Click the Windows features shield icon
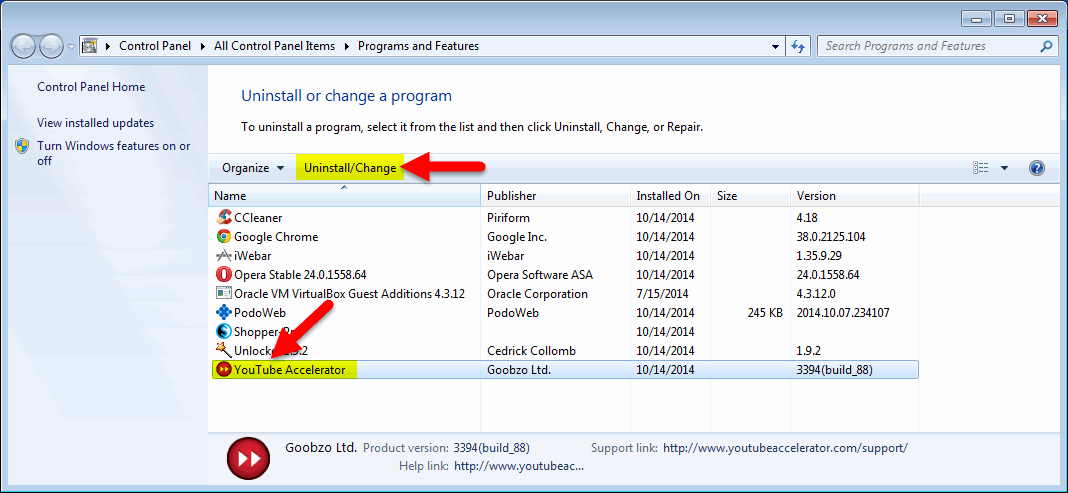Image resolution: width=1068 pixels, height=493 pixels. click(22, 146)
